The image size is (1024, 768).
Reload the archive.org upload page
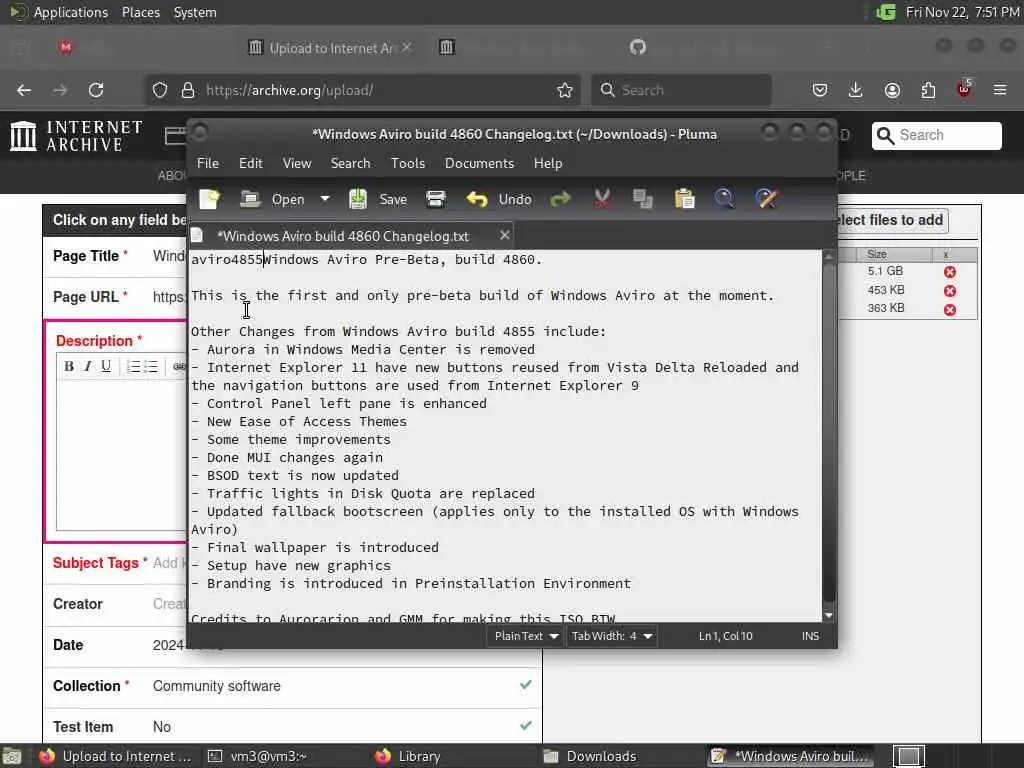96,90
